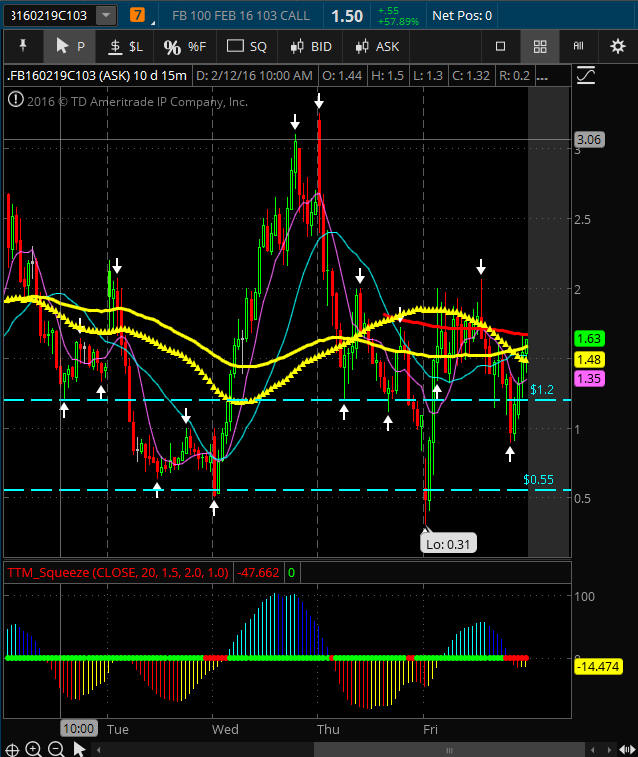Image resolution: width=638 pixels, height=757 pixels.
Task: Toggle the SQ rectangle button
Action: (x=246, y=46)
